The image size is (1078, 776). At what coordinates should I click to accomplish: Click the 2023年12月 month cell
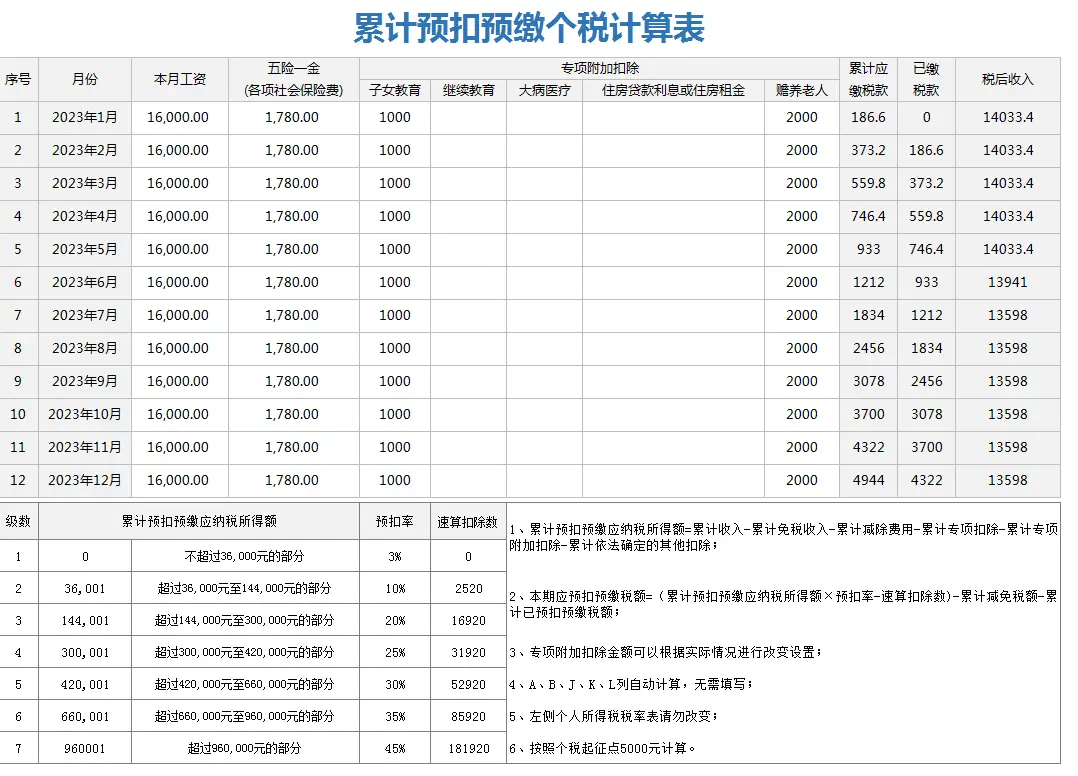coord(85,480)
